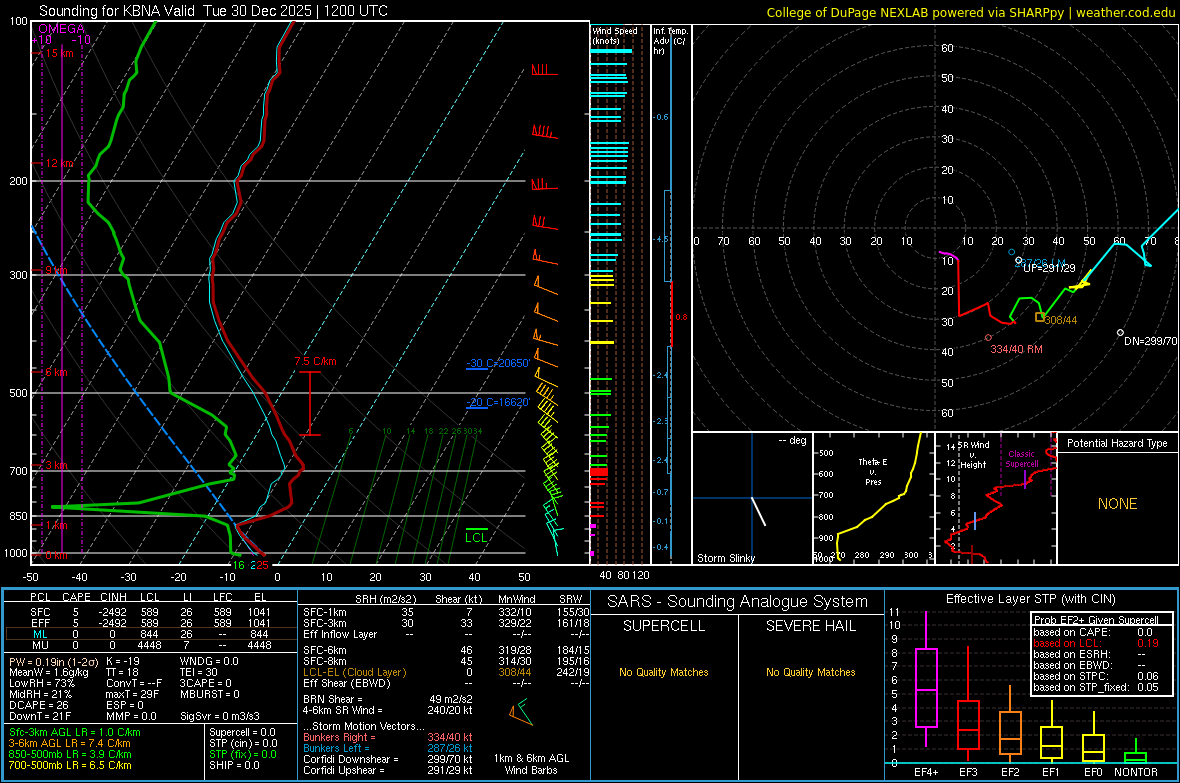
Task: Click the Corfidi Downshear vector row
Action: point(388,759)
